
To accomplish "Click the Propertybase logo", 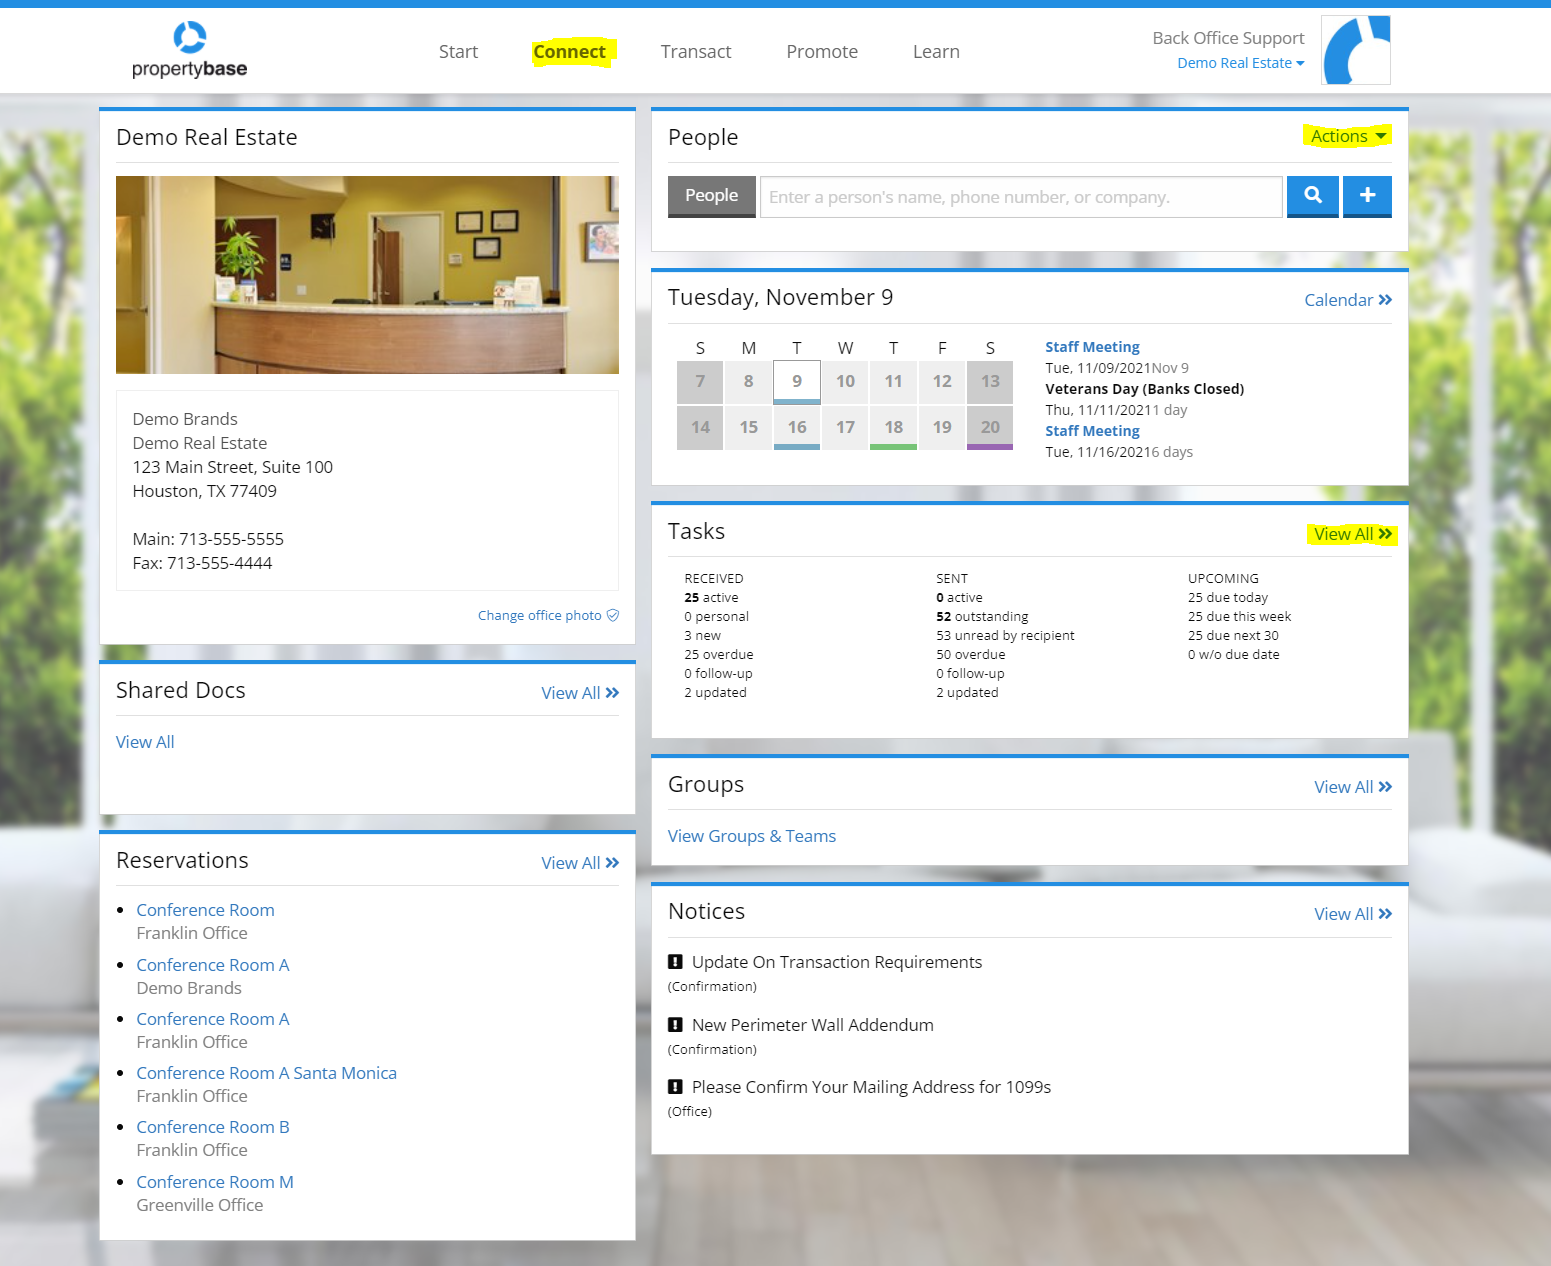I will coord(189,51).
